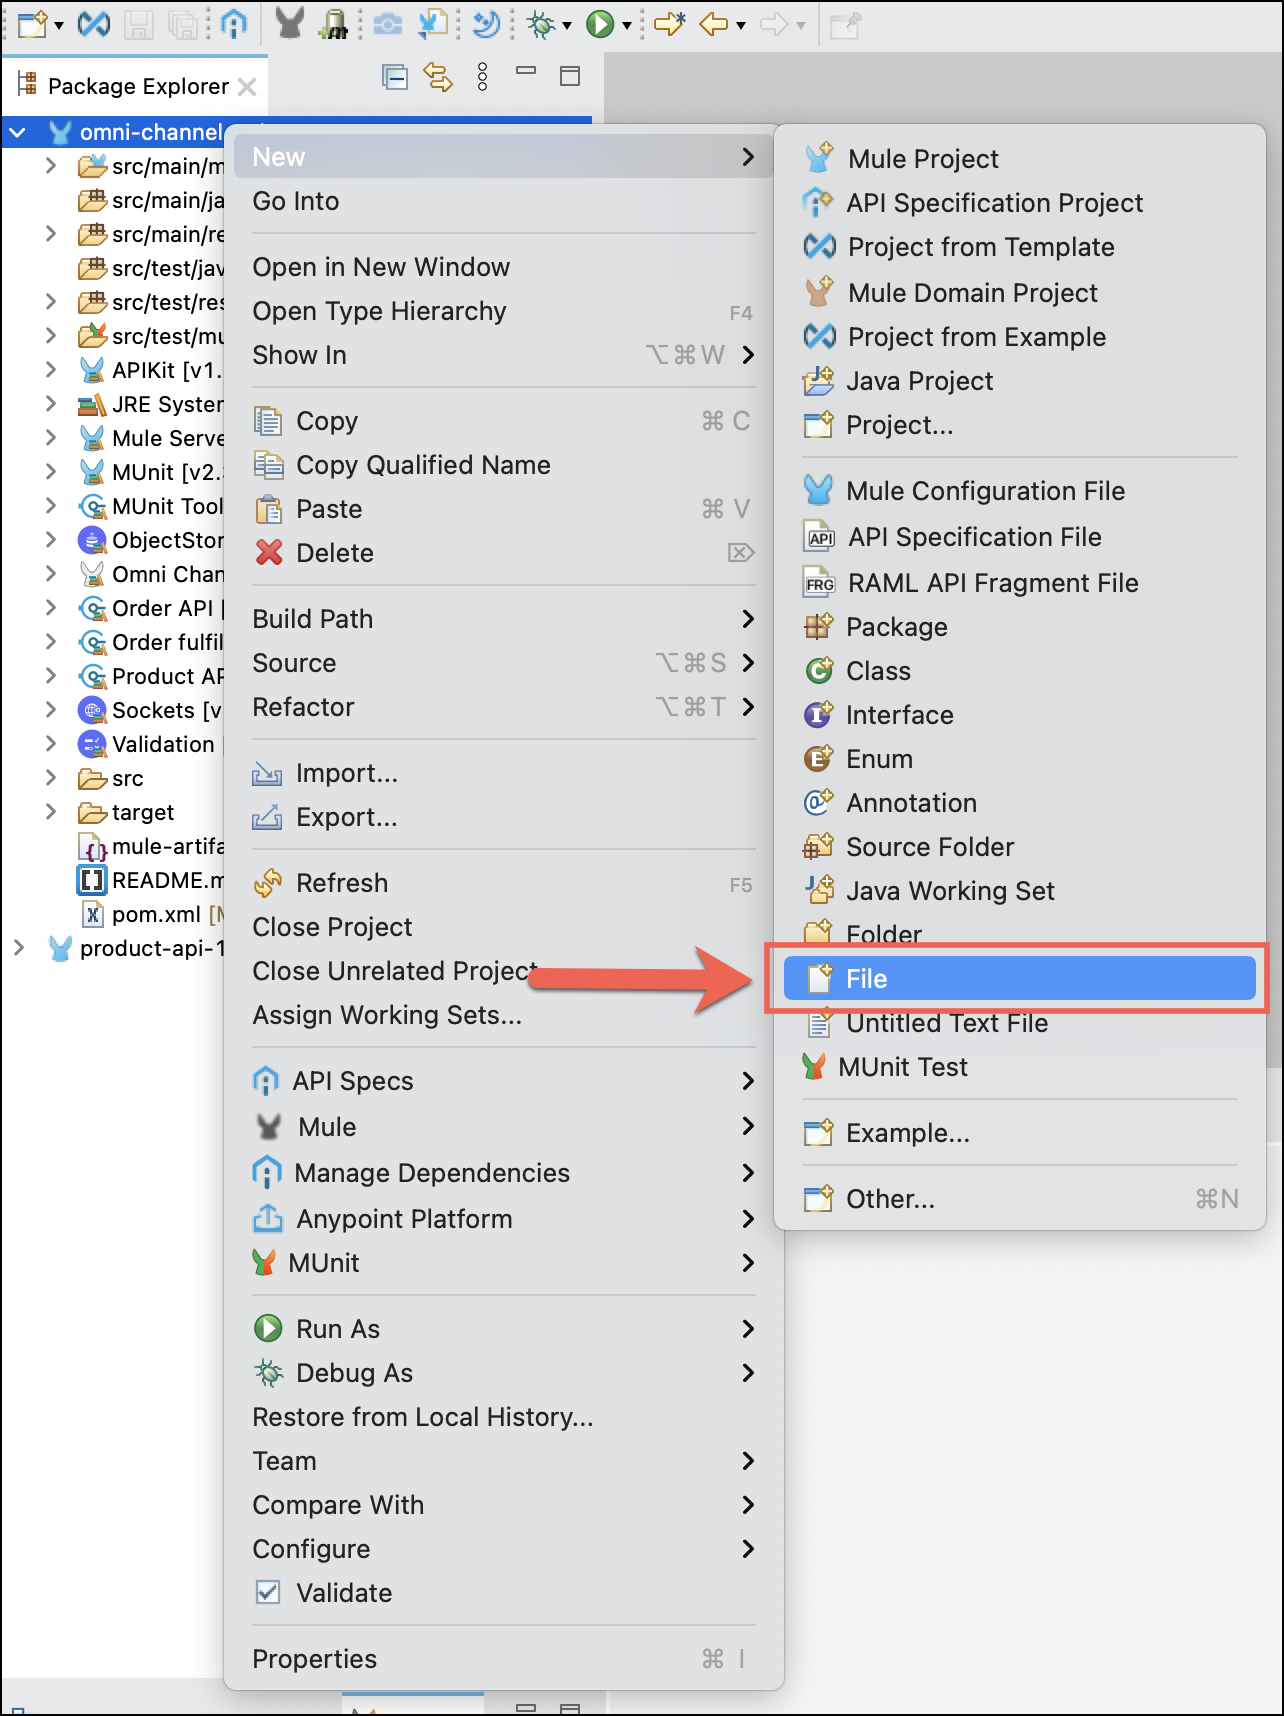
Task: Select pom.xml in the Package Explorer
Action: (155, 914)
